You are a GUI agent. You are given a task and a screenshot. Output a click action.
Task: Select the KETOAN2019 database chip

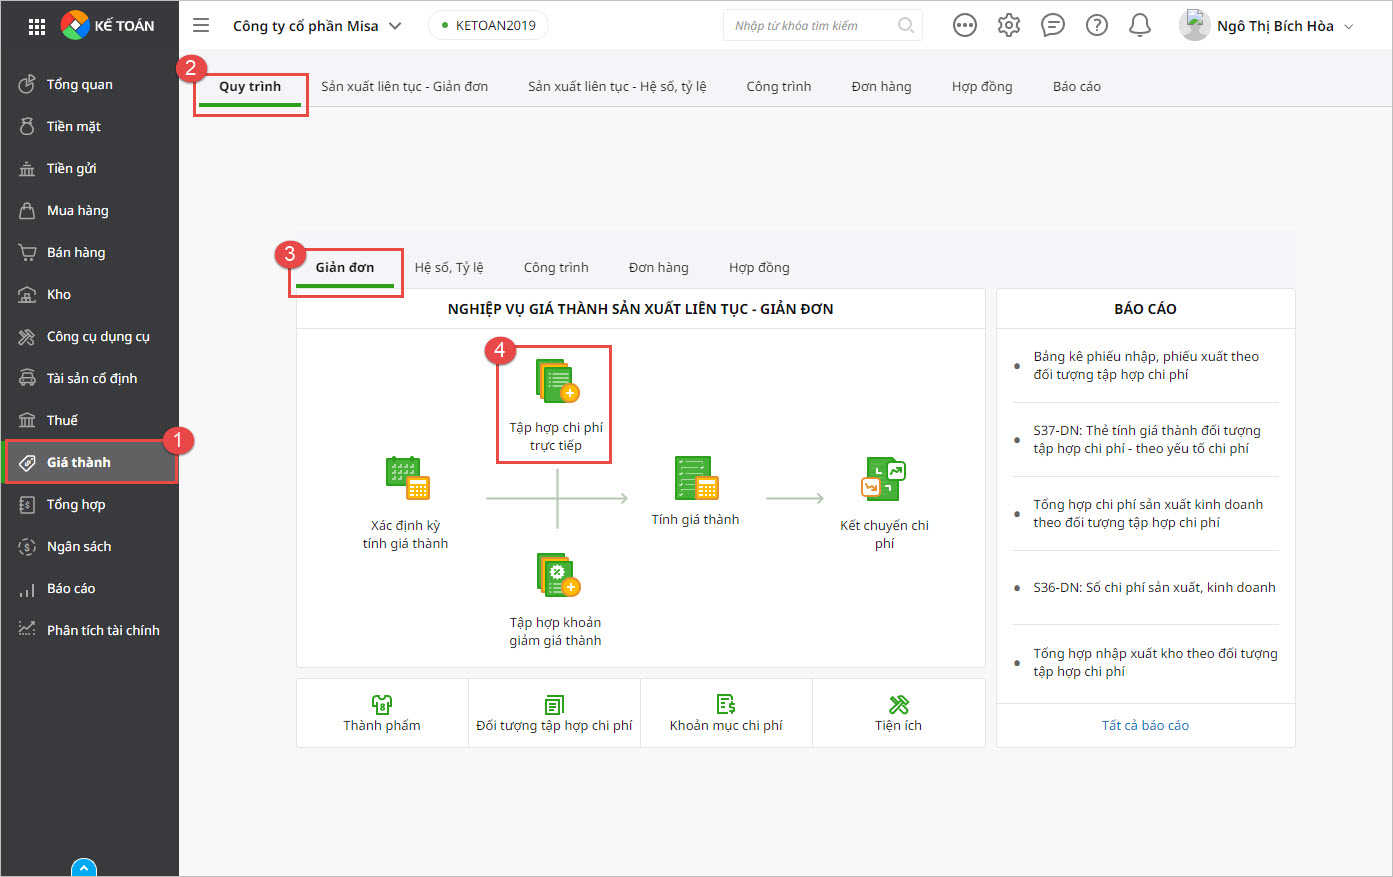tap(488, 26)
